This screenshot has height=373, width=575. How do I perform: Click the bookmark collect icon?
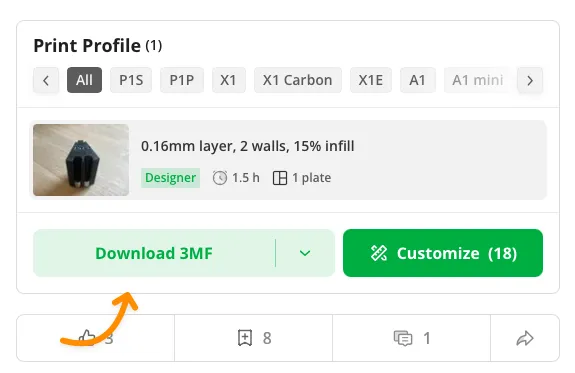pyautogui.click(x=245, y=338)
